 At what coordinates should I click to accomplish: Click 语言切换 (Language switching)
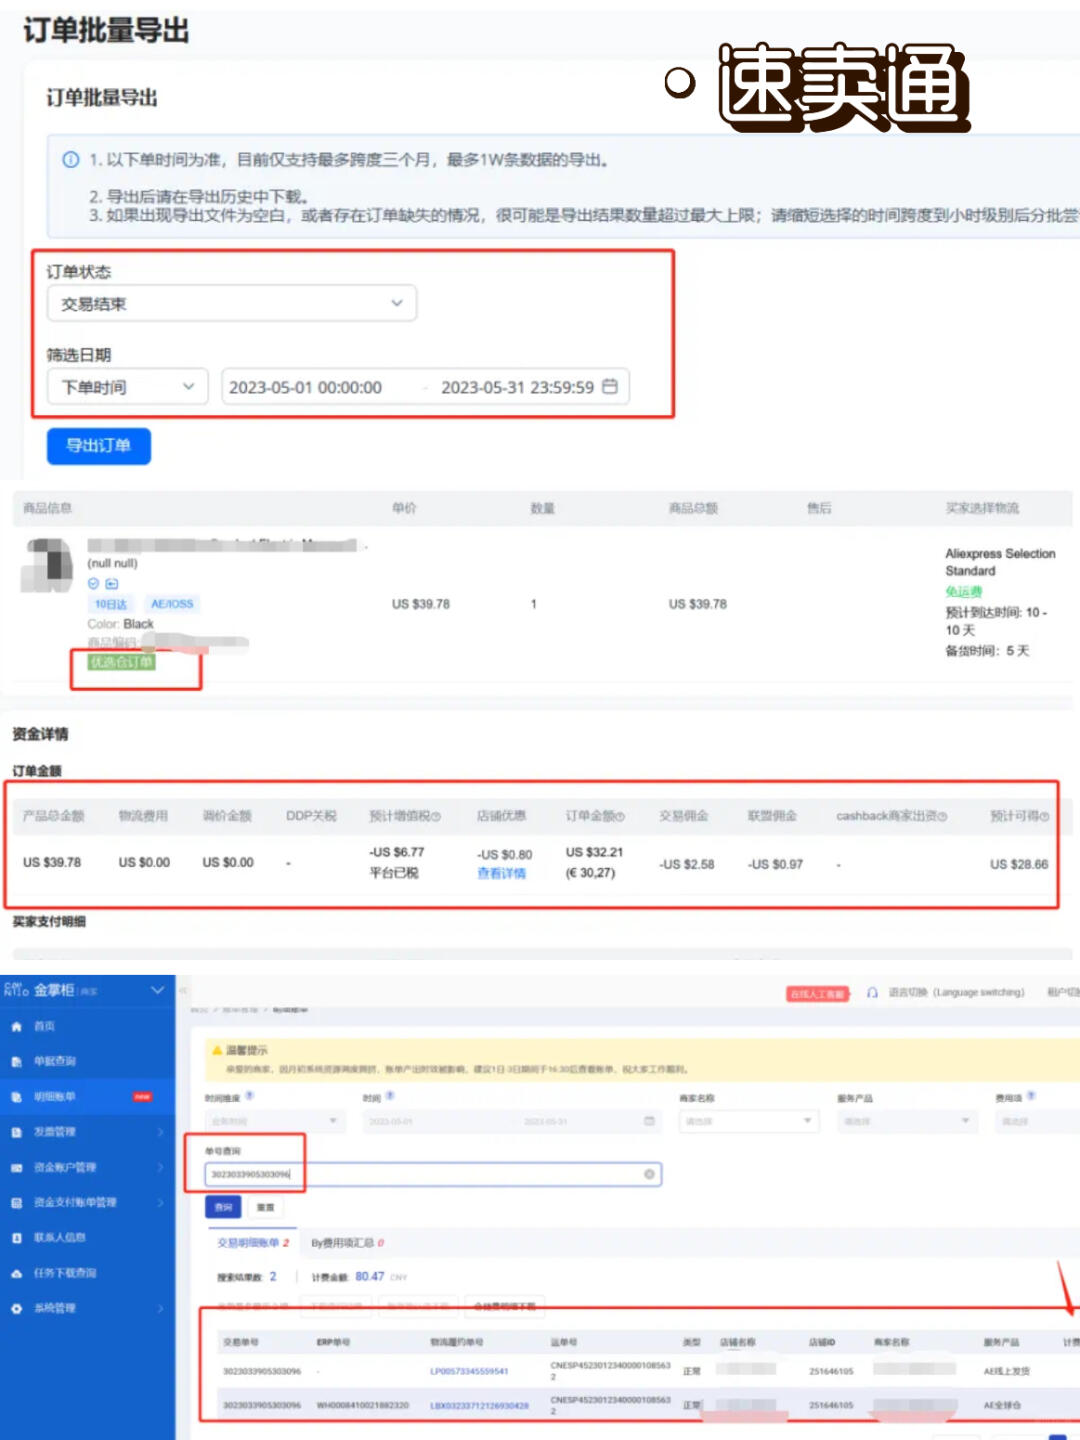[x=956, y=993]
